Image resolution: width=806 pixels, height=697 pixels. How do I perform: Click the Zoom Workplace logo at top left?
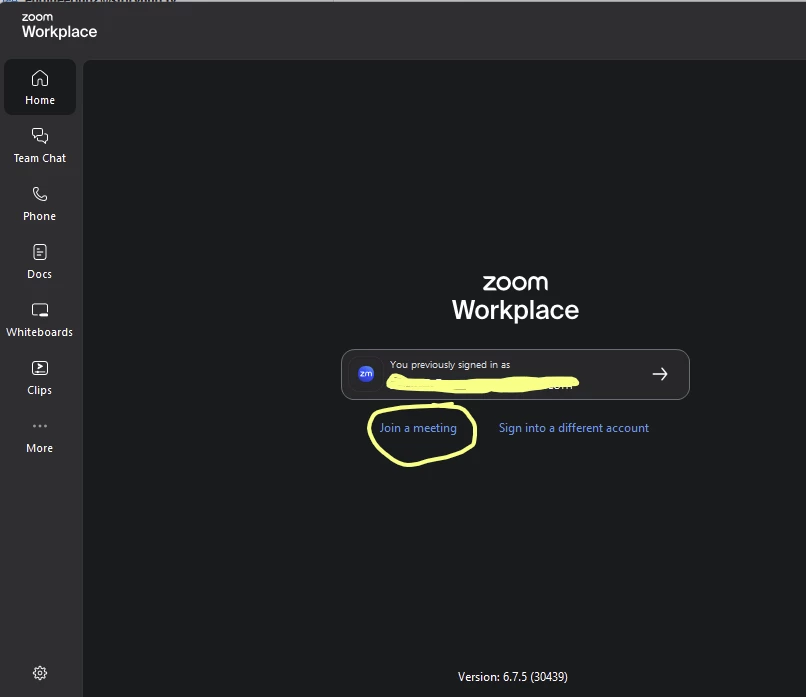coord(59,26)
